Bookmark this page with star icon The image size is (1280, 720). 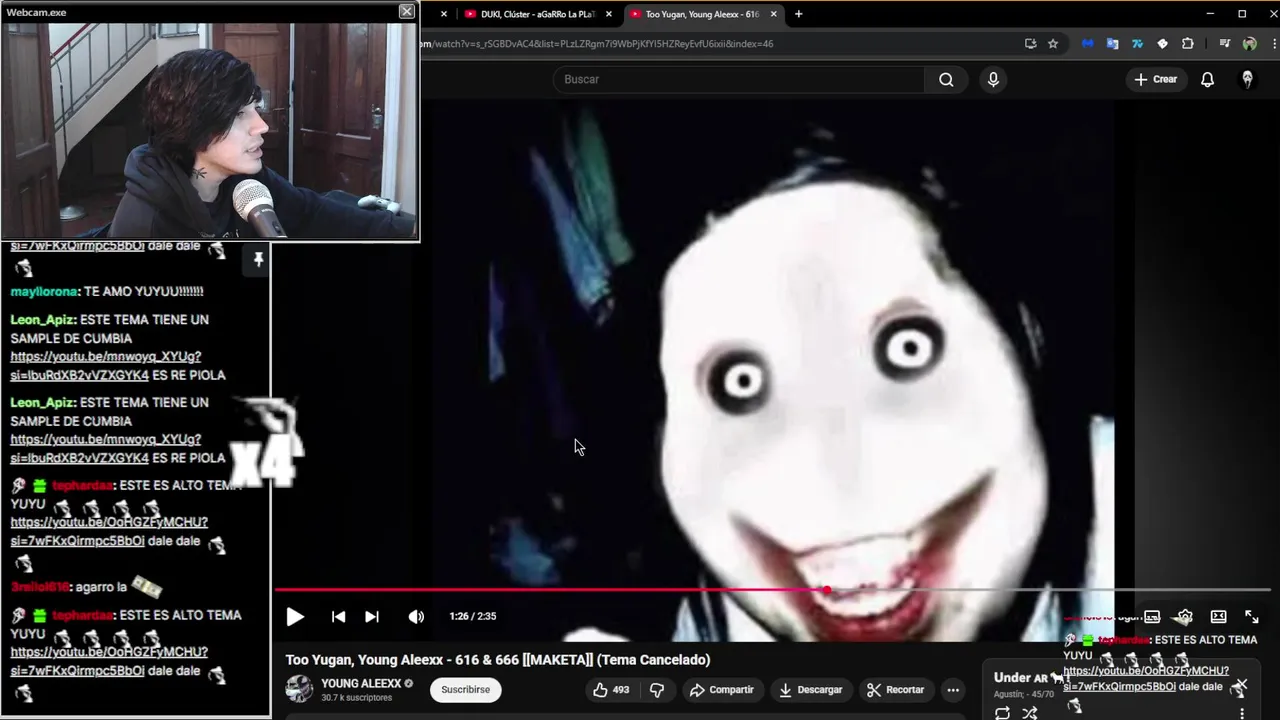(1053, 44)
